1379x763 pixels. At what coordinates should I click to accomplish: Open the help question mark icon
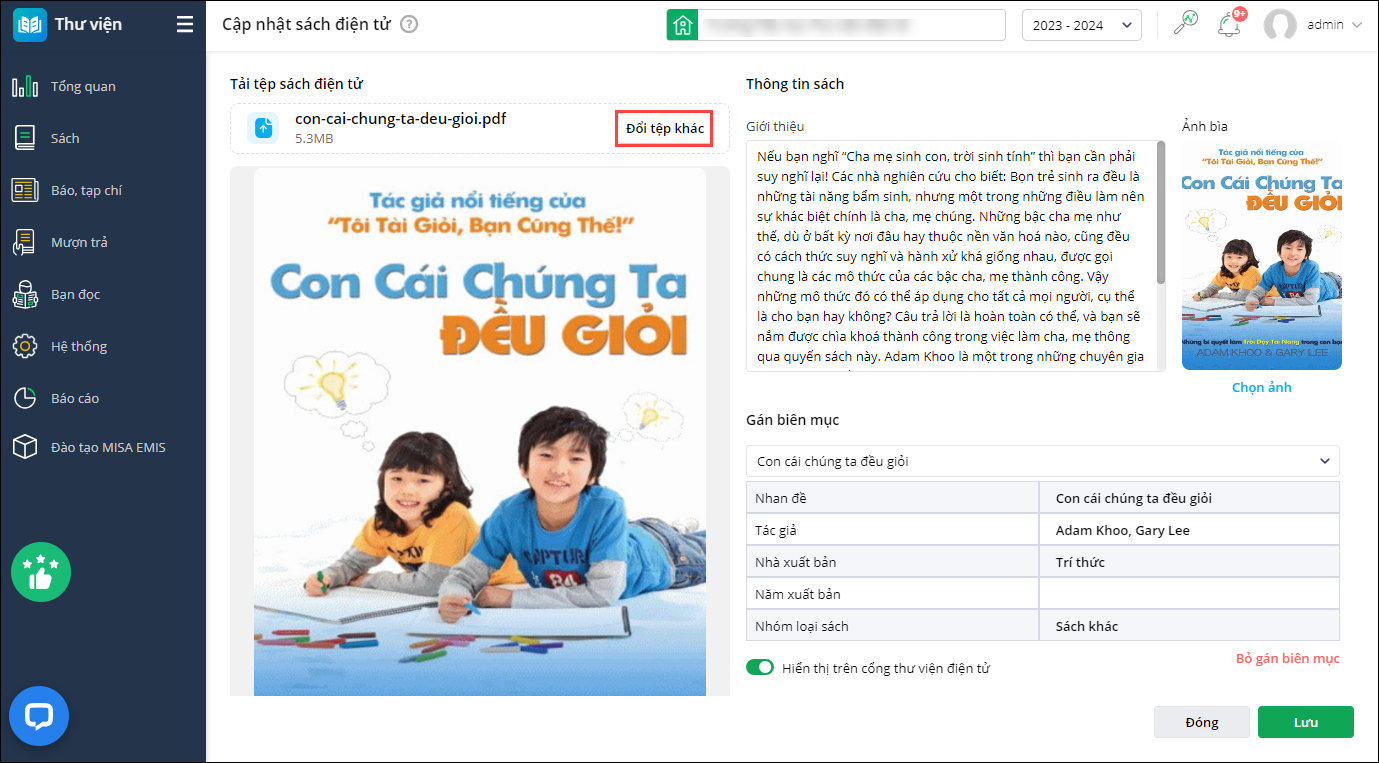pyautogui.click(x=408, y=25)
